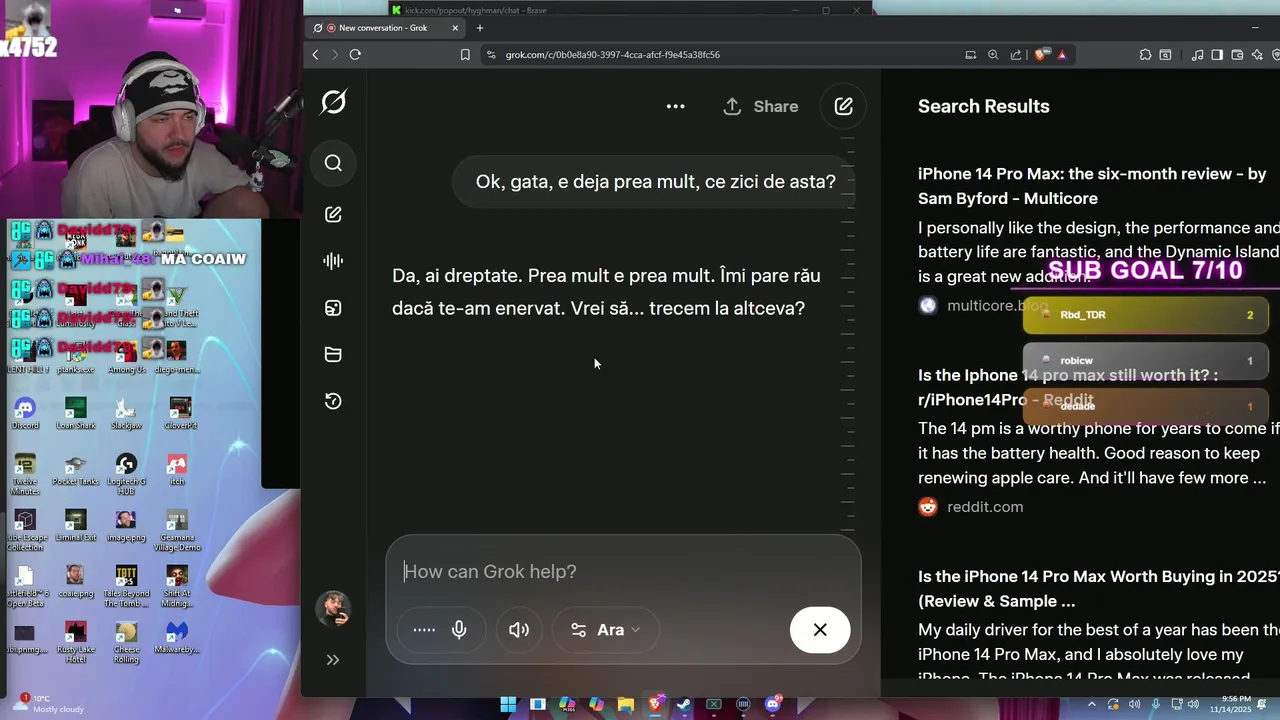The width and height of the screenshot is (1280, 720).
Task: Open 'Worth Buying in 2025' search result
Action: click(1098, 589)
